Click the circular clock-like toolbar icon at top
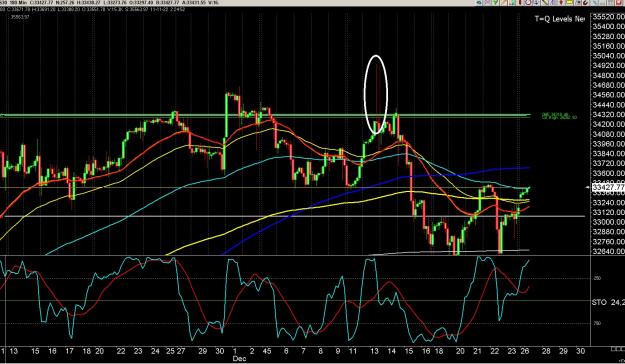Viewport: 625px width, 364px height. click(x=528, y=3)
